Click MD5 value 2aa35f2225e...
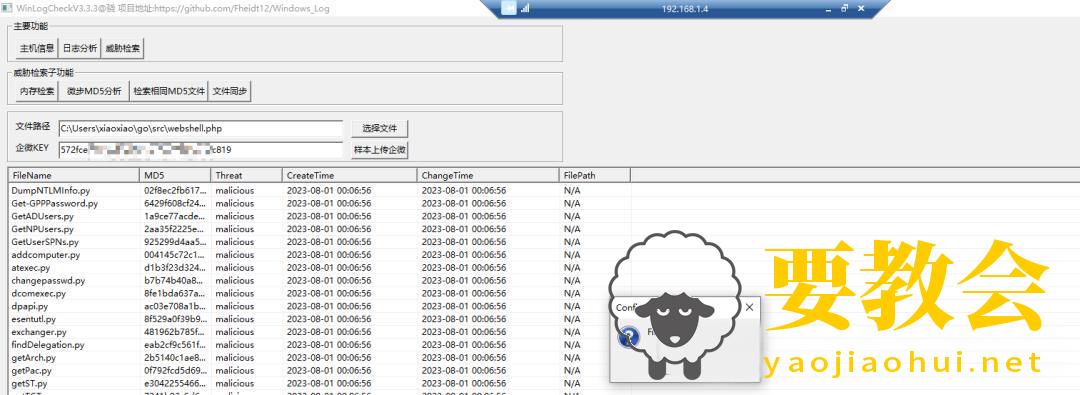 coord(175,229)
